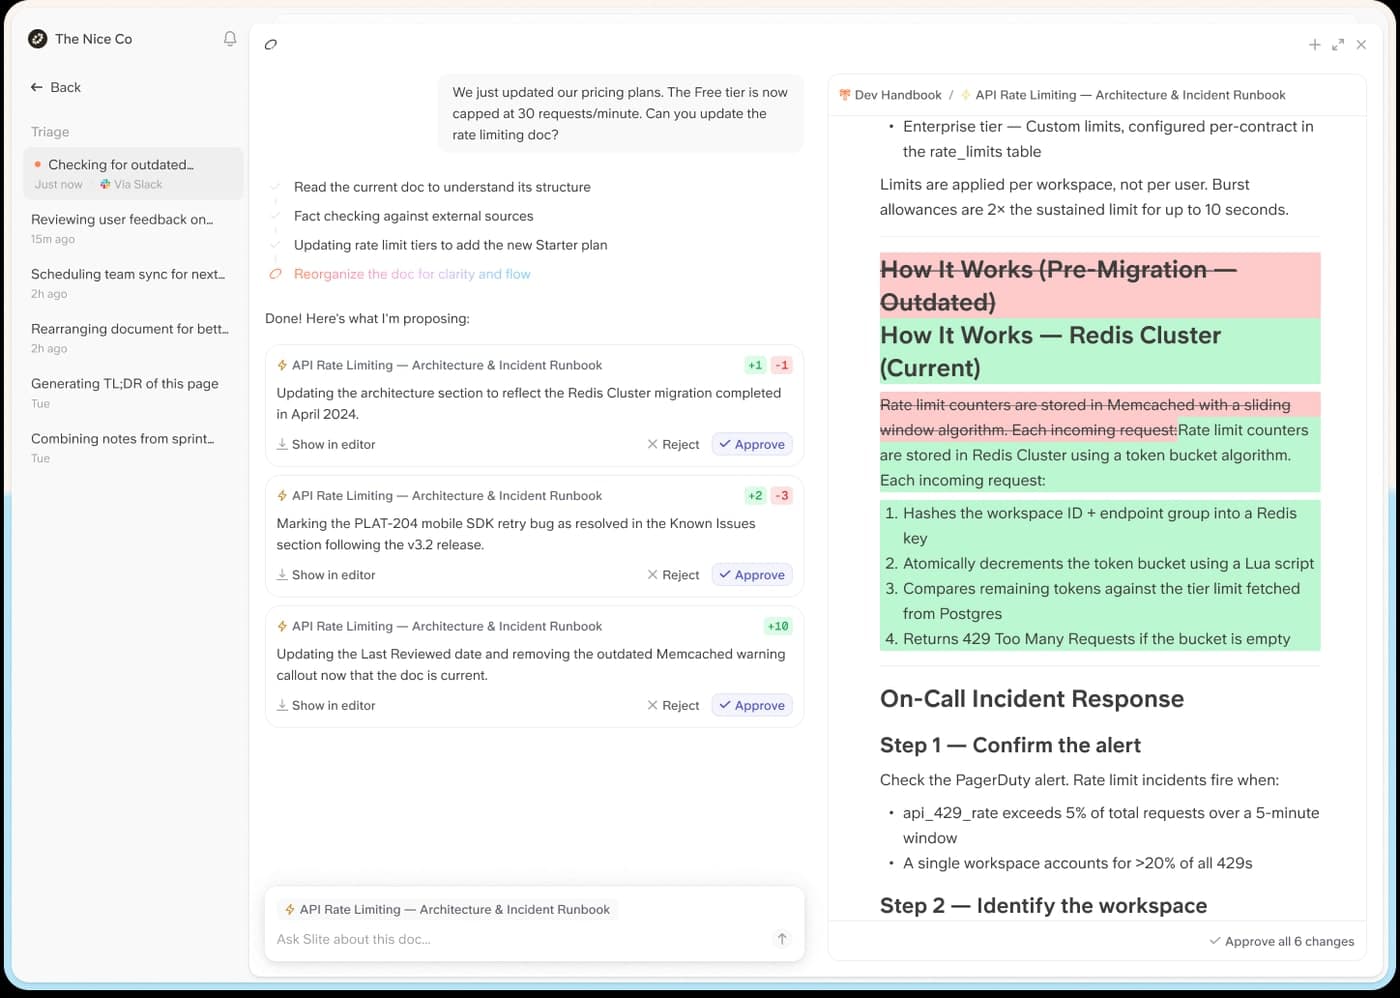Click the +1 additions badge on first card
Image resolution: width=1400 pixels, height=998 pixels.
(x=755, y=365)
